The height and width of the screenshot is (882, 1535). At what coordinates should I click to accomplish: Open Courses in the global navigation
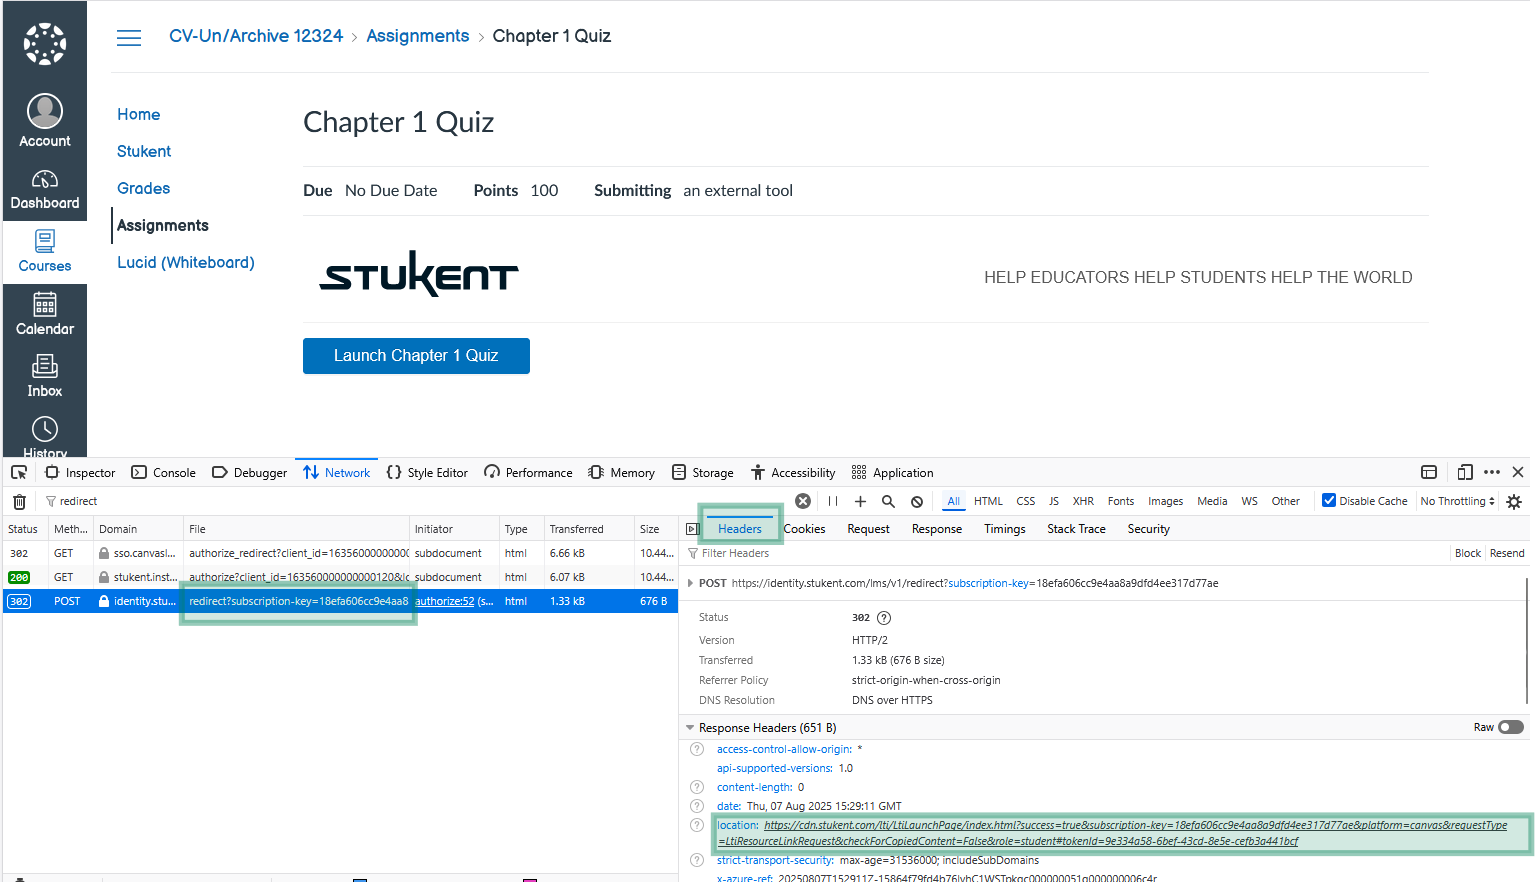45,252
